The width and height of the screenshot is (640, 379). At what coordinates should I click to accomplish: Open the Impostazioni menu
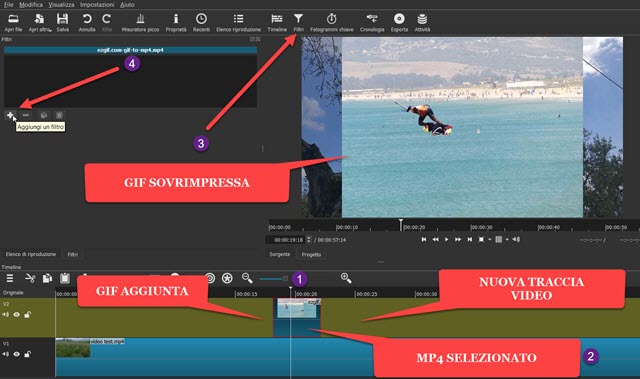97,4
